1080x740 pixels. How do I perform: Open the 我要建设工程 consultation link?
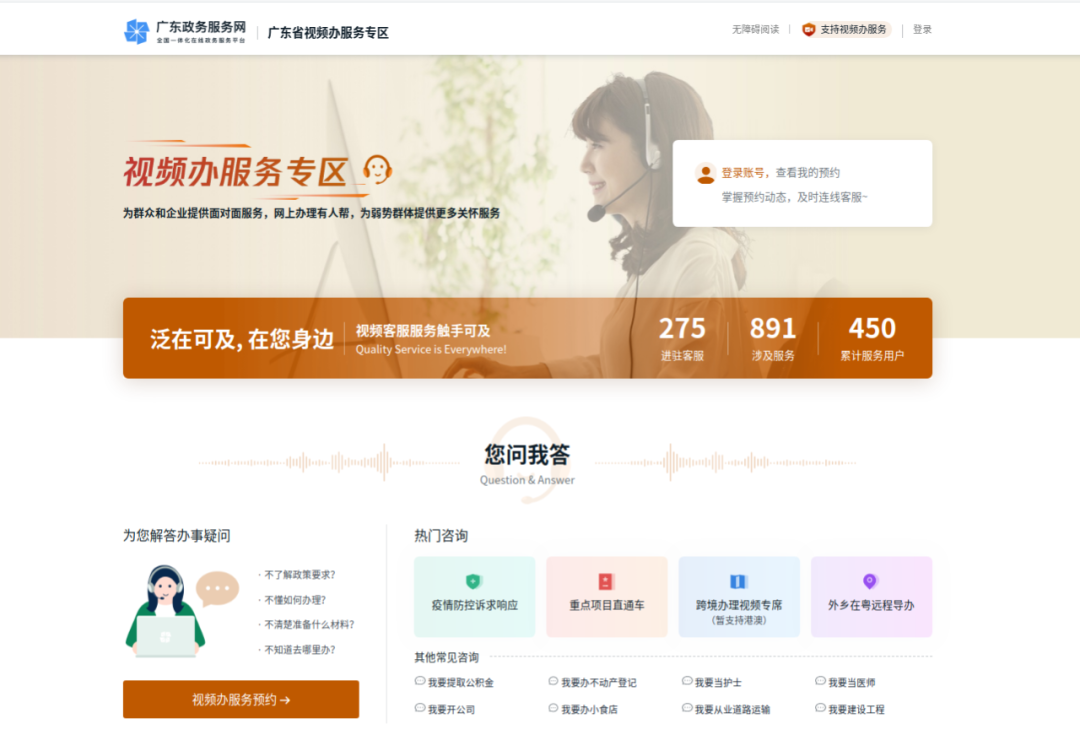point(856,710)
